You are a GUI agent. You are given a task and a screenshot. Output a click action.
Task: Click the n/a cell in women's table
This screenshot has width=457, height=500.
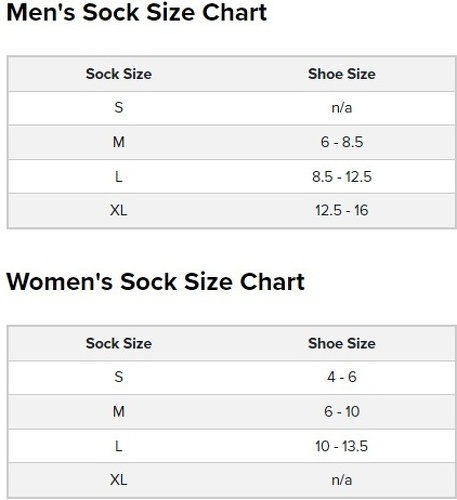(342, 480)
